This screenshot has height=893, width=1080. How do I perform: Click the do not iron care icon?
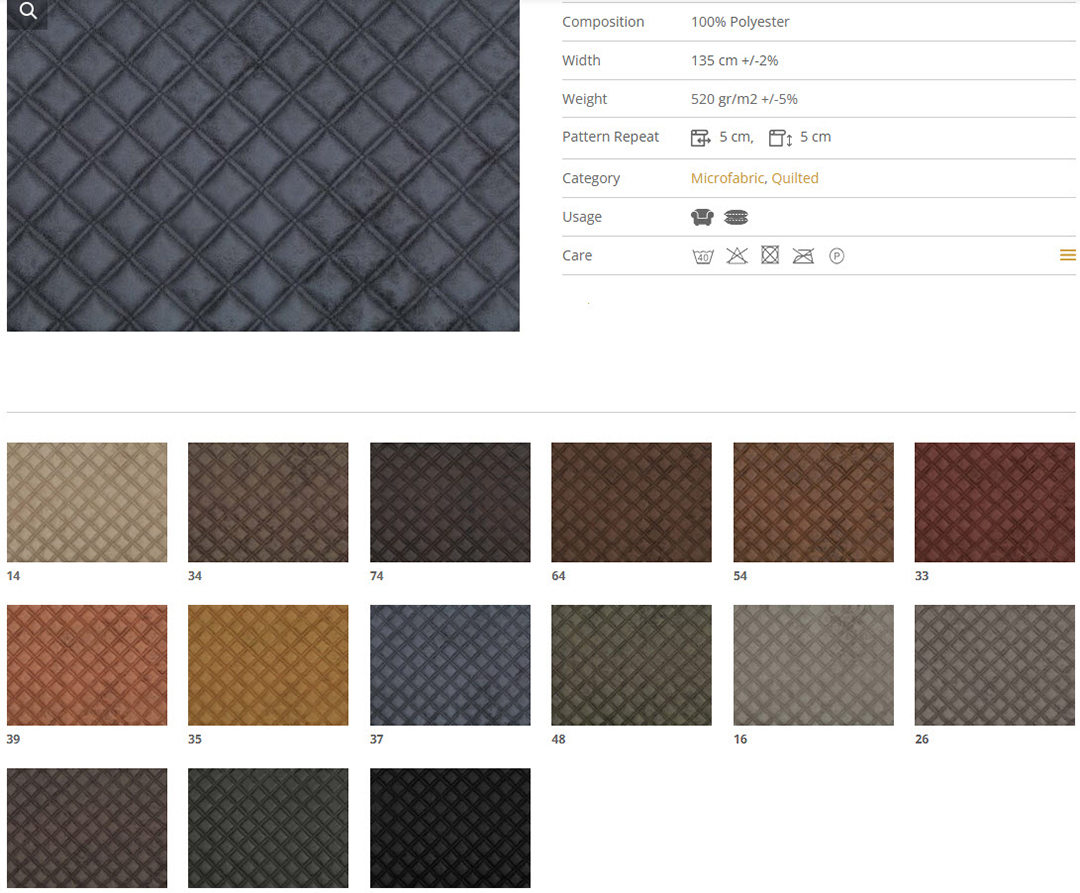tap(803, 256)
